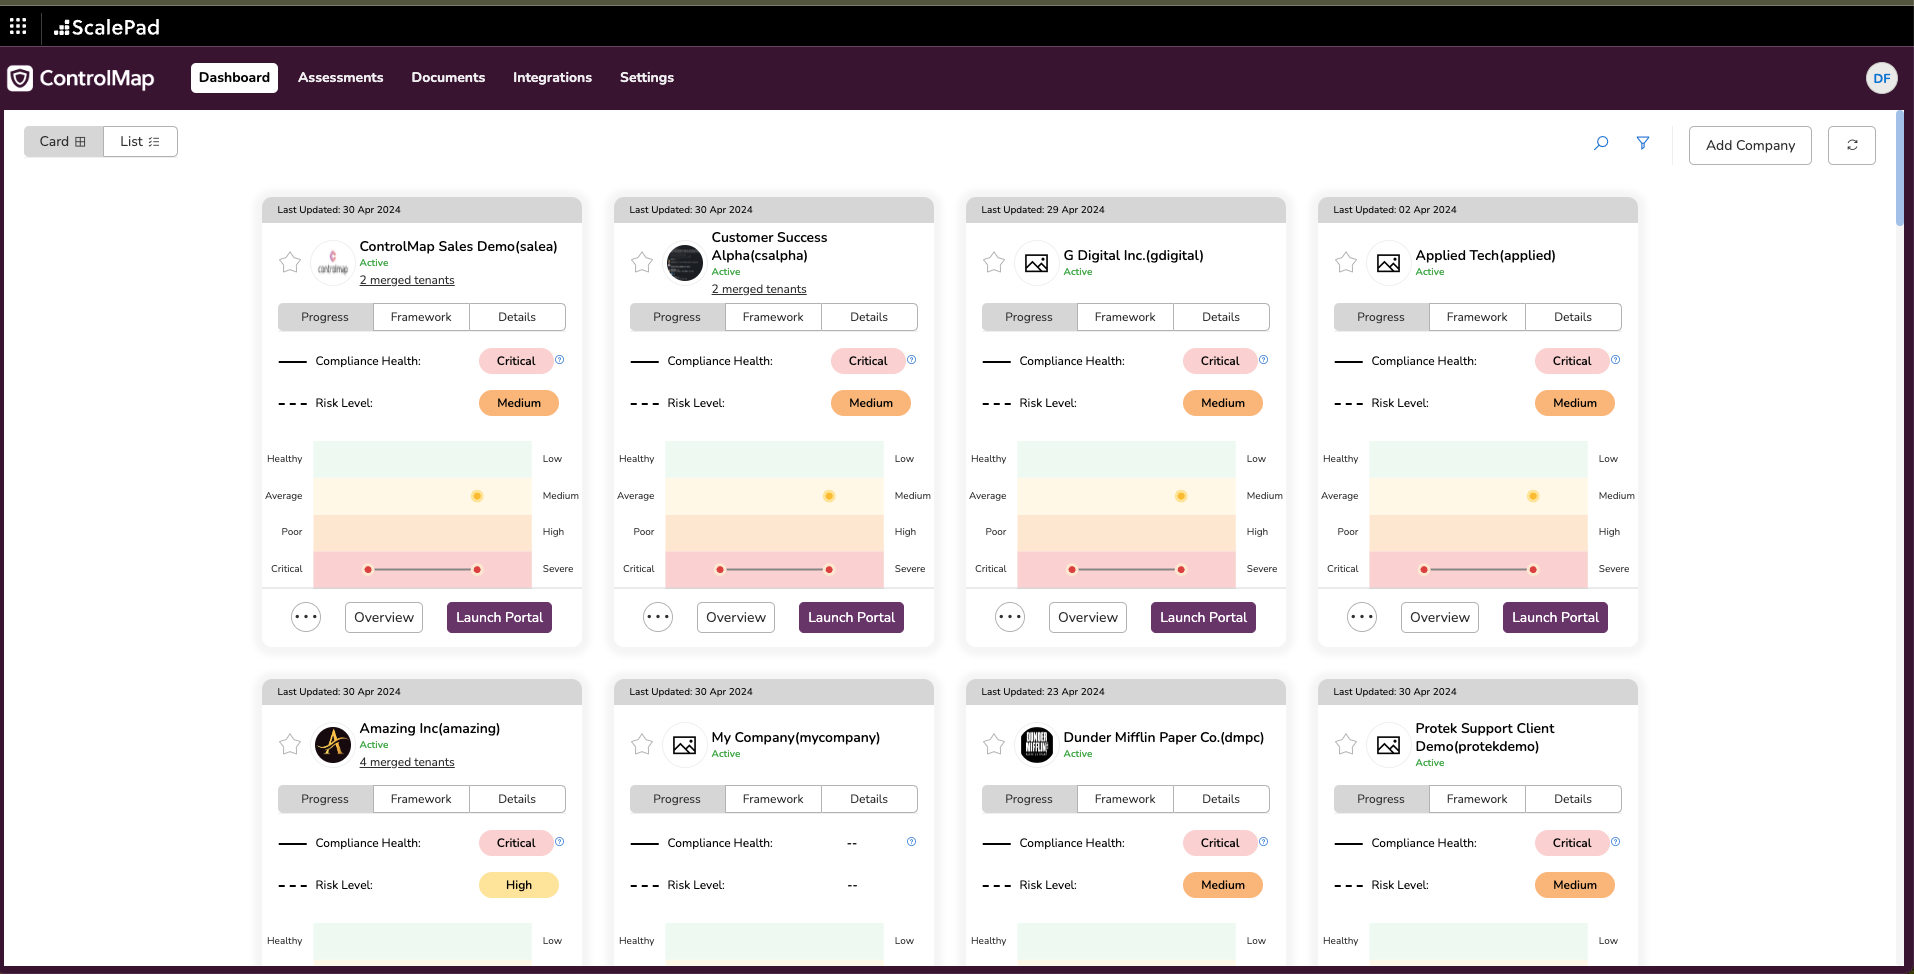The width and height of the screenshot is (1914, 974).
Task: Go to the Dashboard tab
Action: [x=234, y=77]
